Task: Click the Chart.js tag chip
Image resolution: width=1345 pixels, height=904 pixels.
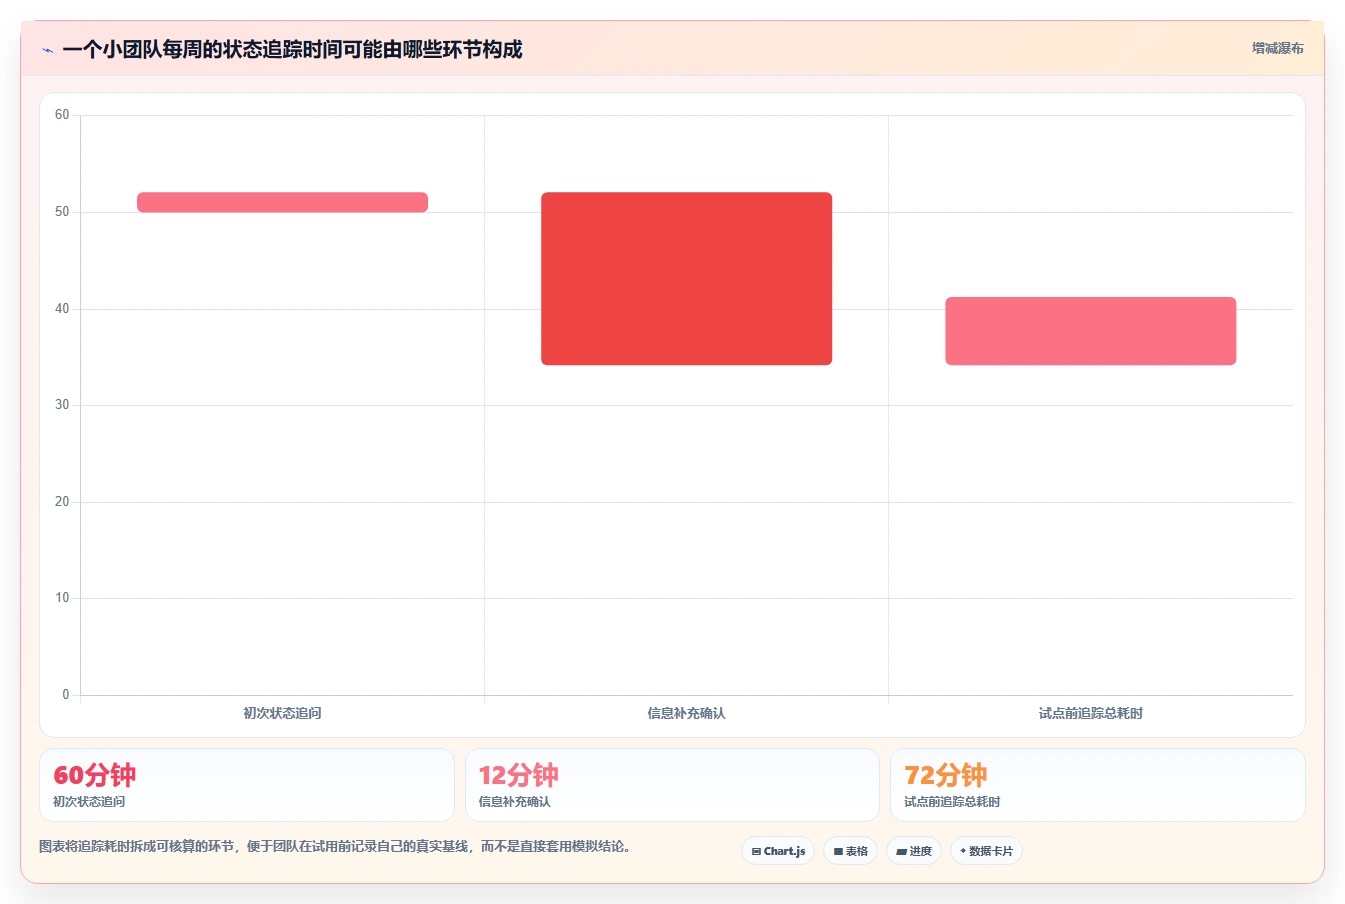Action: [778, 851]
